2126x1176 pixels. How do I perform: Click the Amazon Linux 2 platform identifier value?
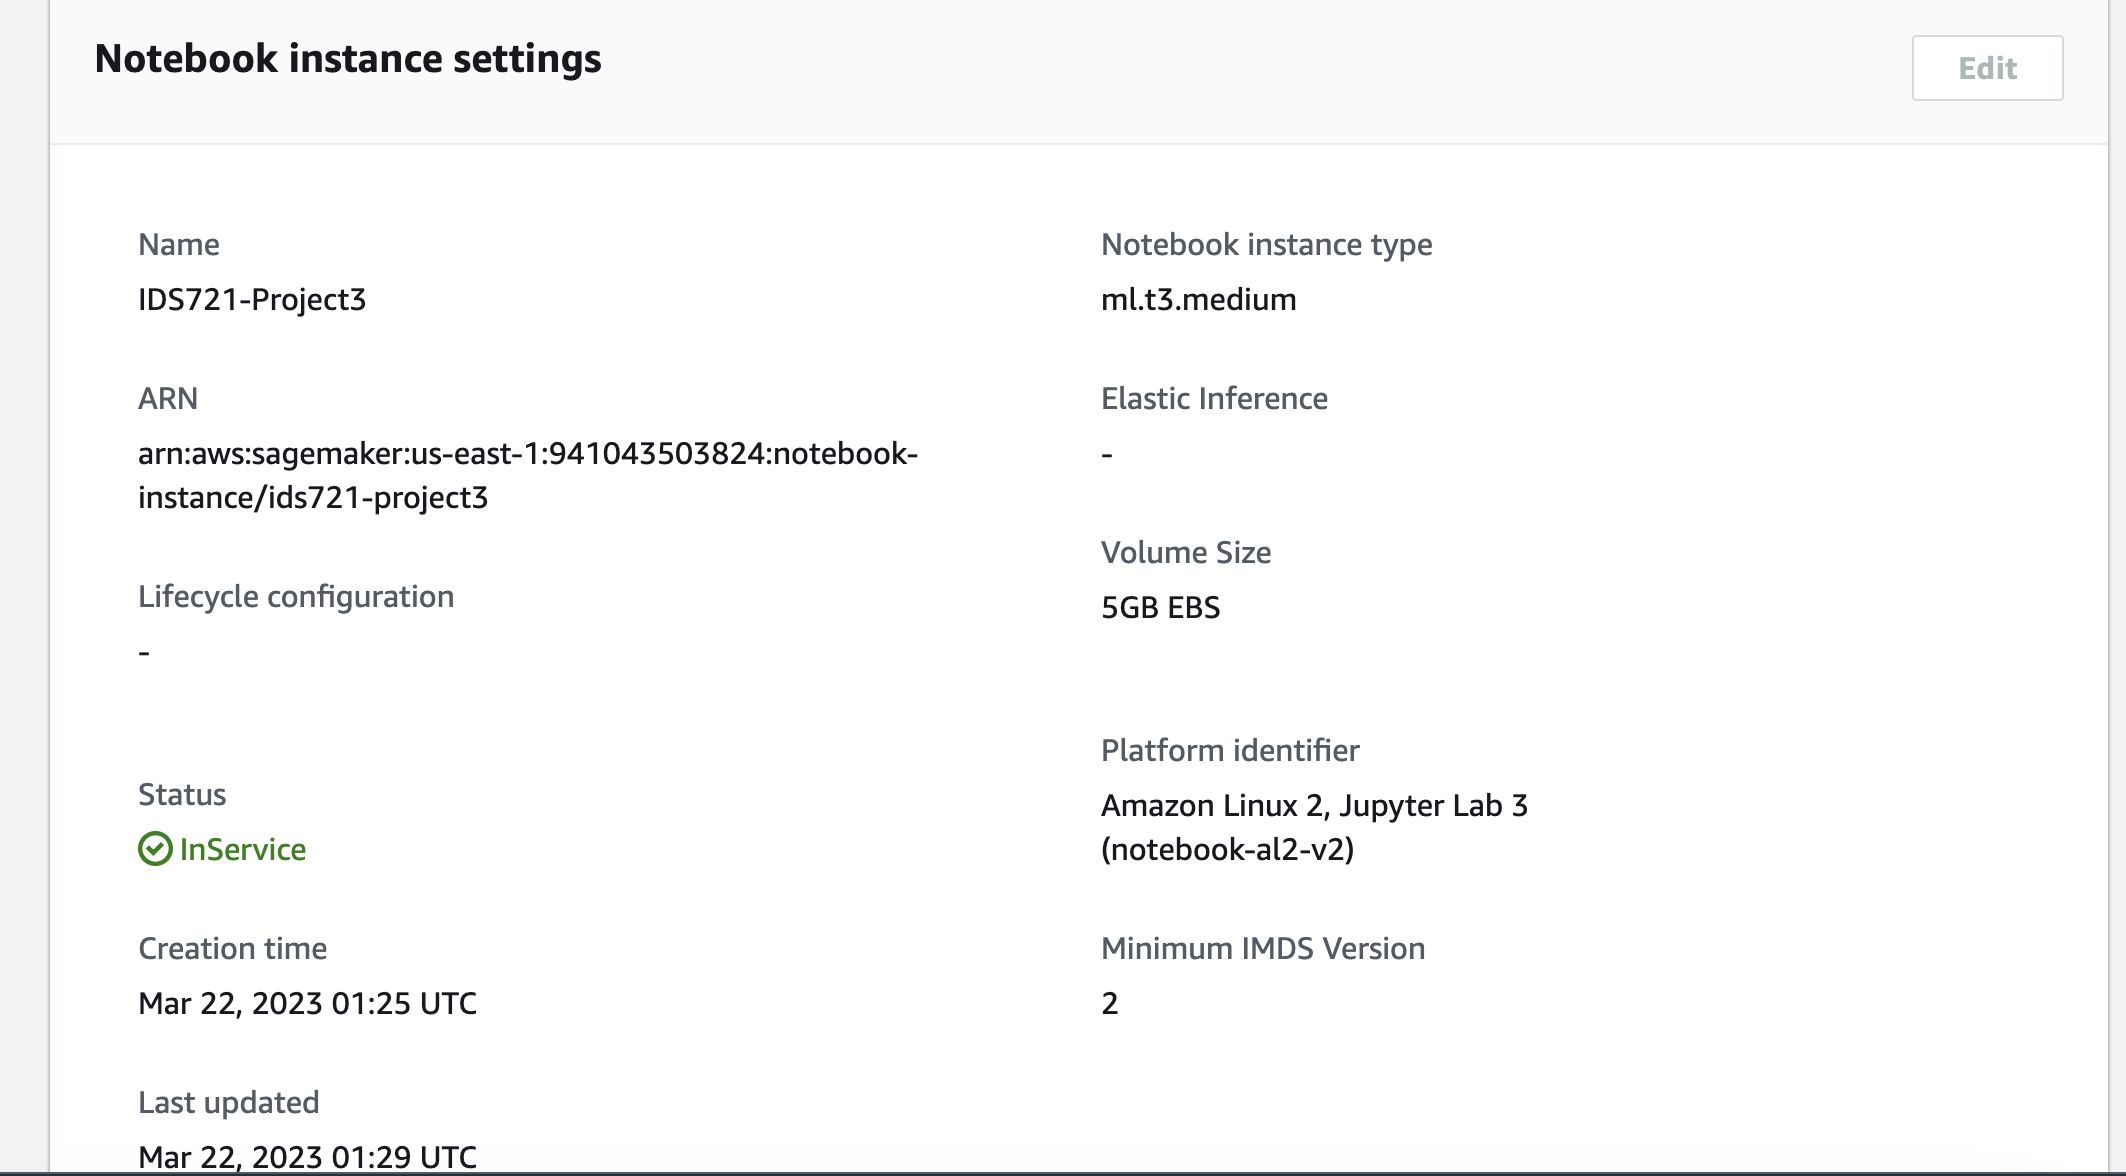(1313, 827)
